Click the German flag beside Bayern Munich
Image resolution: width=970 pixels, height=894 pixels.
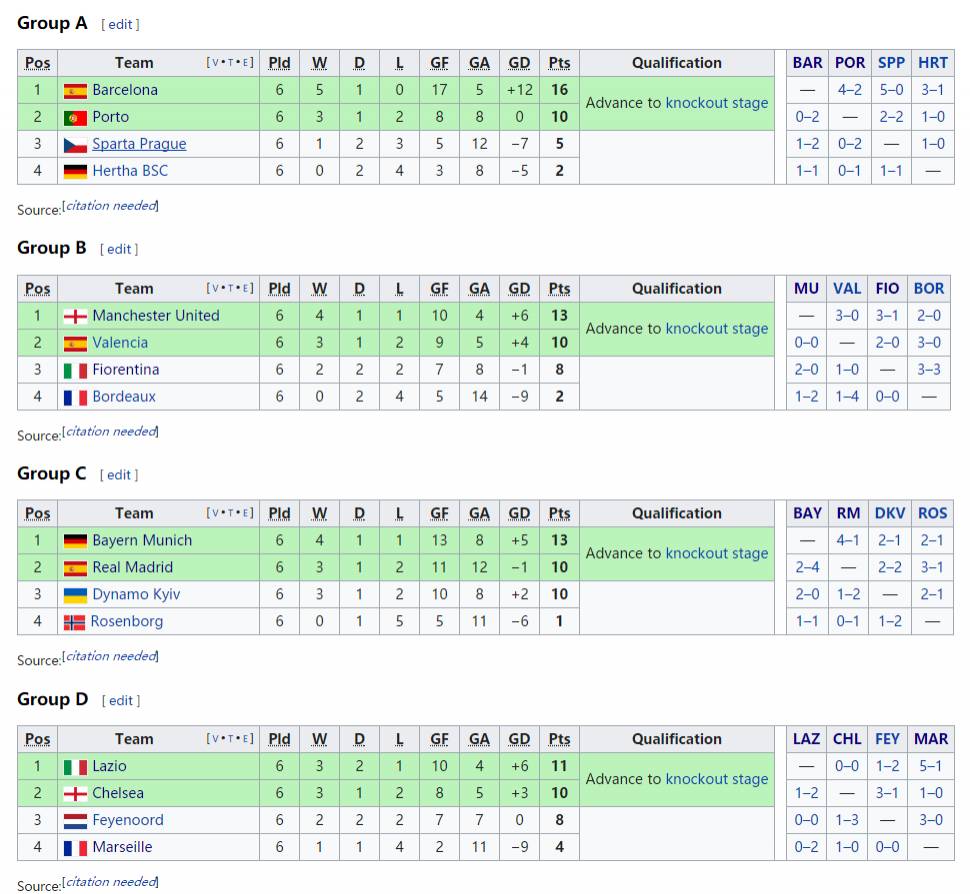[75, 540]
